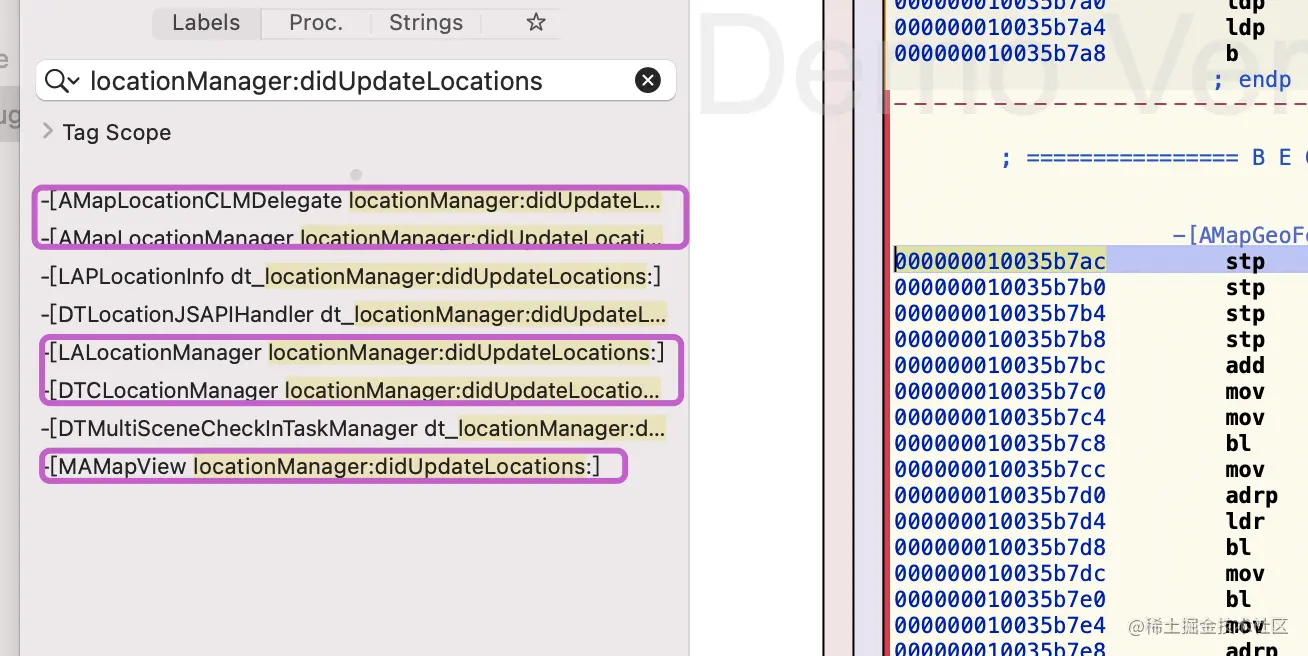Screen dimensions: 1308x656
Task: Select DTCLocationManager locationManager entry
Action: coord(351,390)
